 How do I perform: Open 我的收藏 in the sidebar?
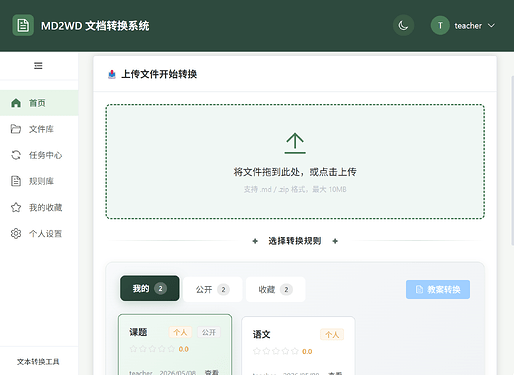tap(39, 207)
